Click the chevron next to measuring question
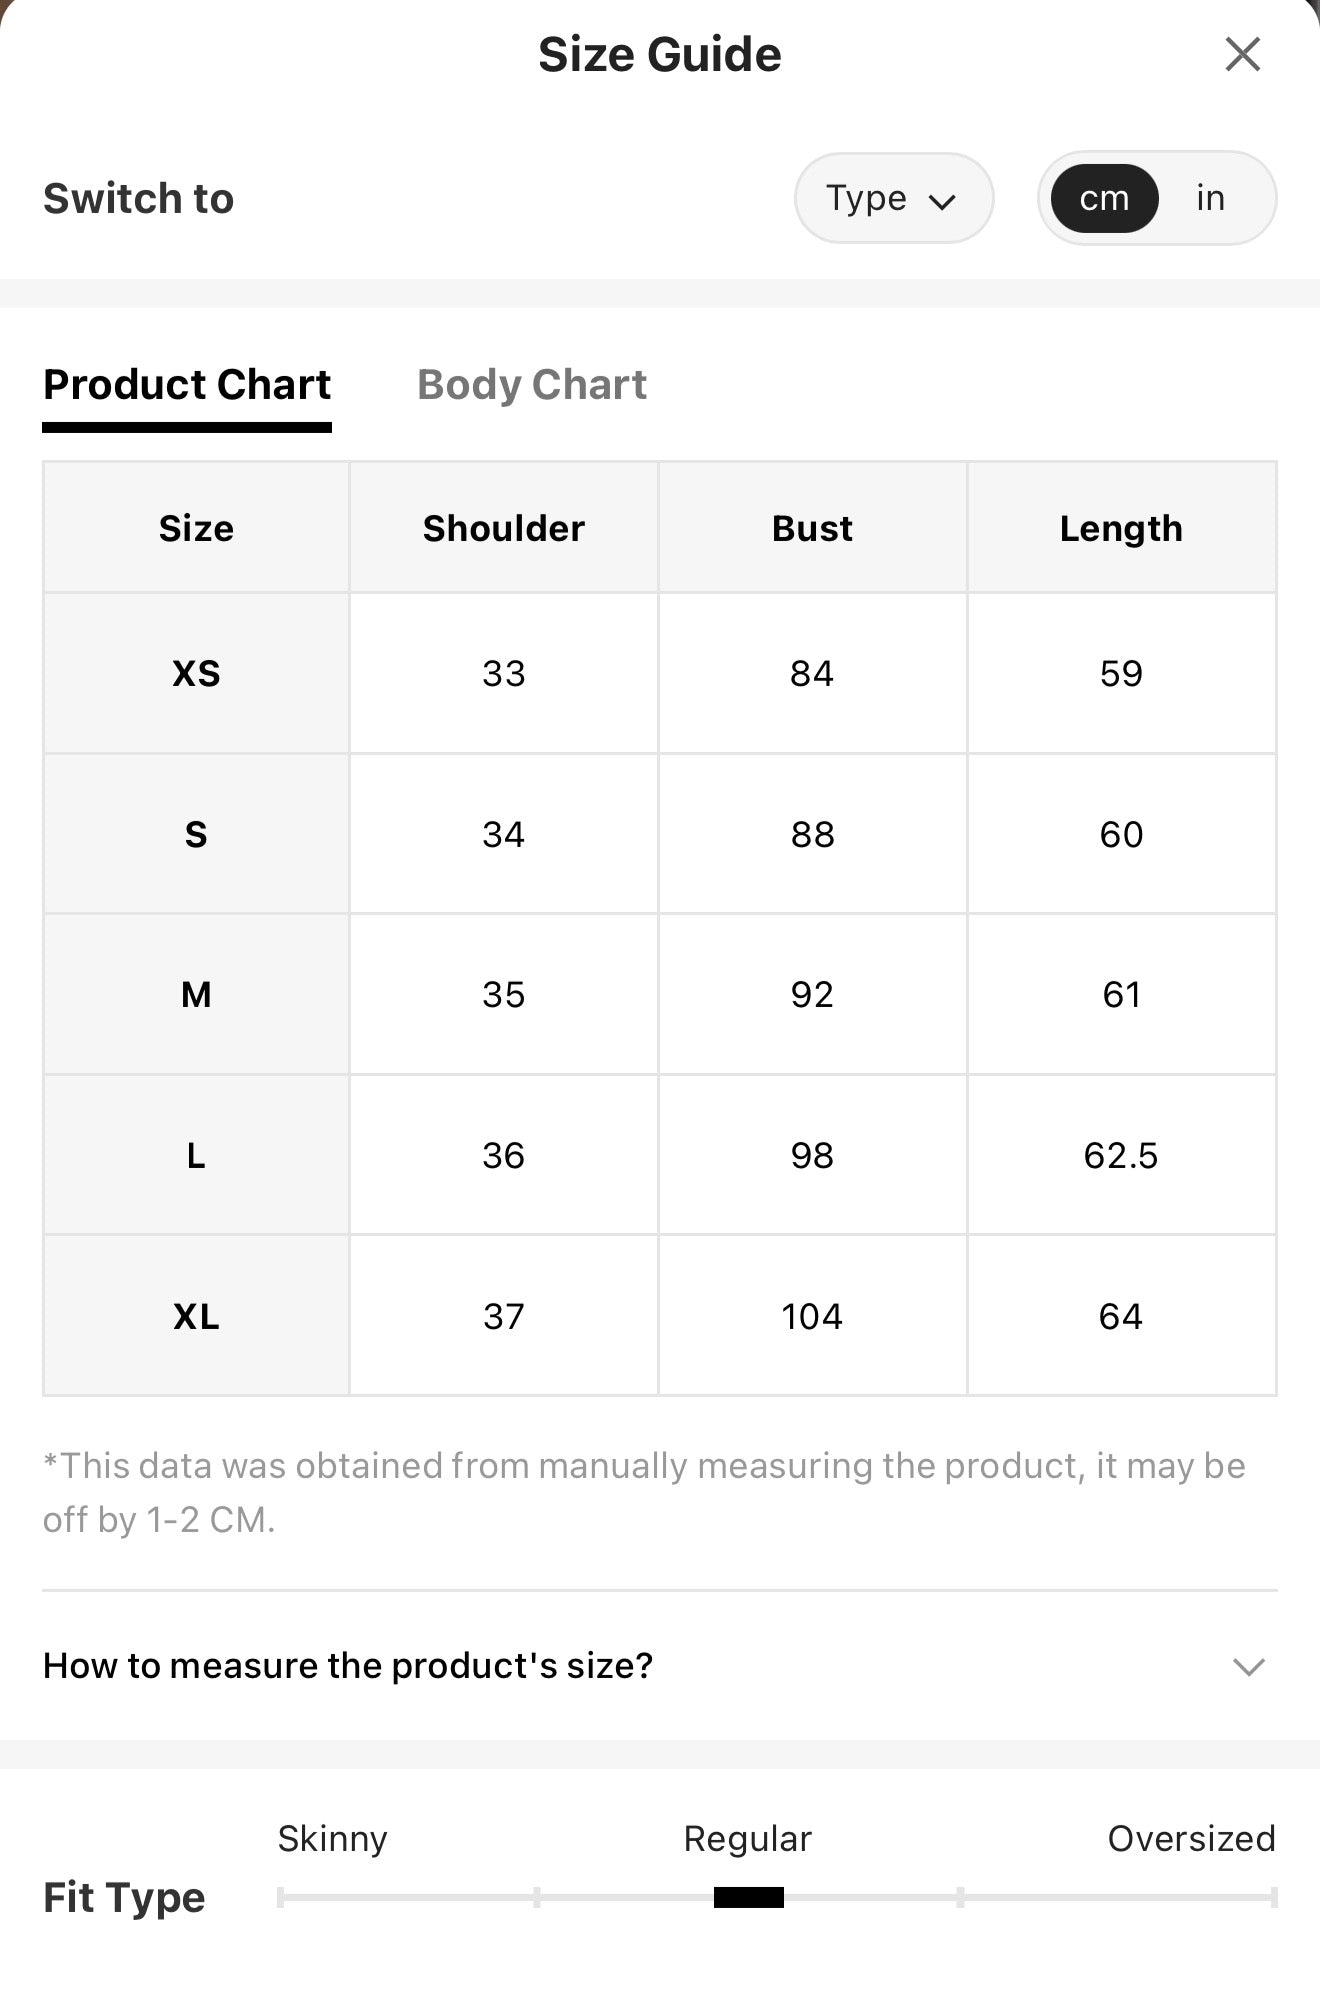 click(x=1249, y=1667)
